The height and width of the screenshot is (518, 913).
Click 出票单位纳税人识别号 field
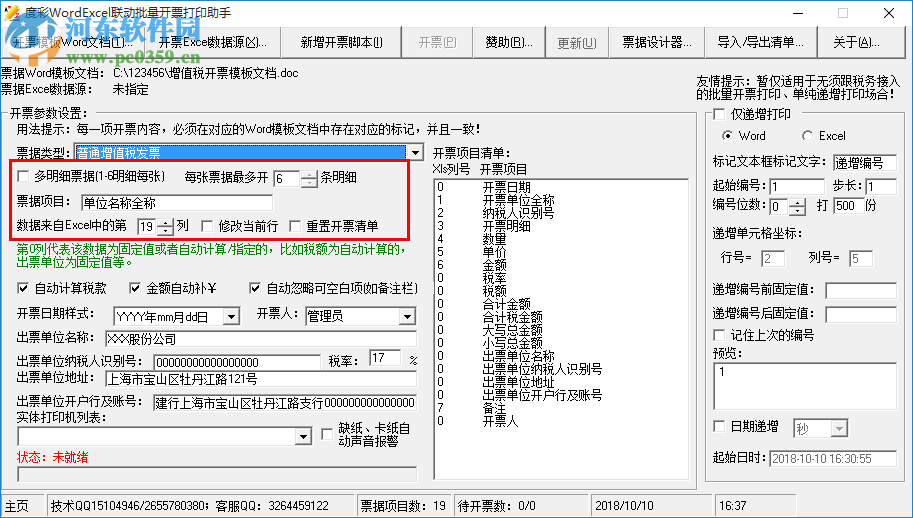click(x=237, y=362)
